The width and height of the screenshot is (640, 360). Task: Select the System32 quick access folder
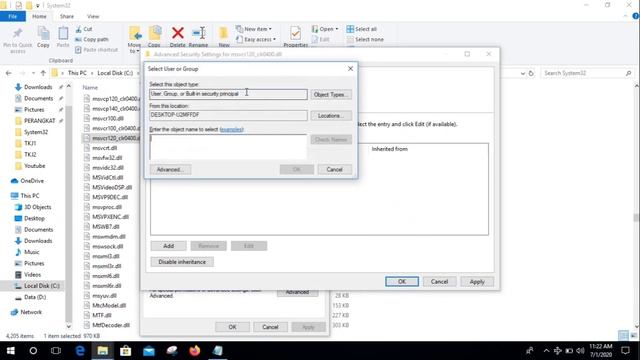tap(36, 132)
